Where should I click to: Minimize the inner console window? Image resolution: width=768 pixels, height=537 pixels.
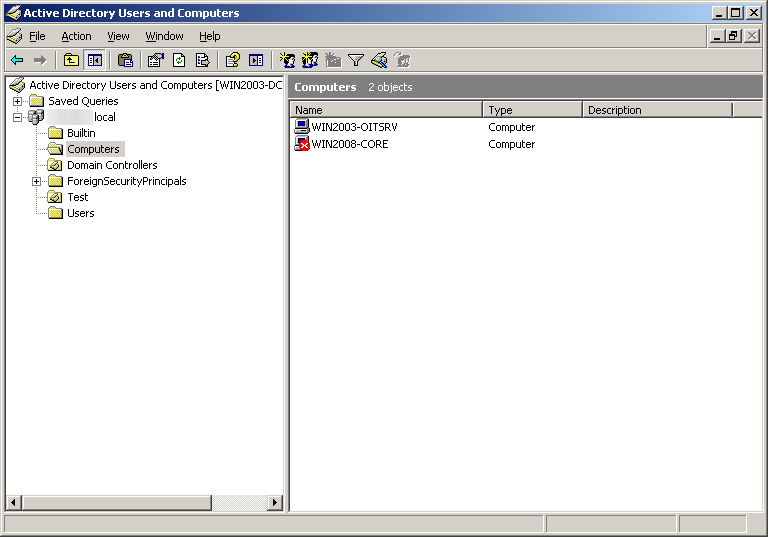(718, 36)
